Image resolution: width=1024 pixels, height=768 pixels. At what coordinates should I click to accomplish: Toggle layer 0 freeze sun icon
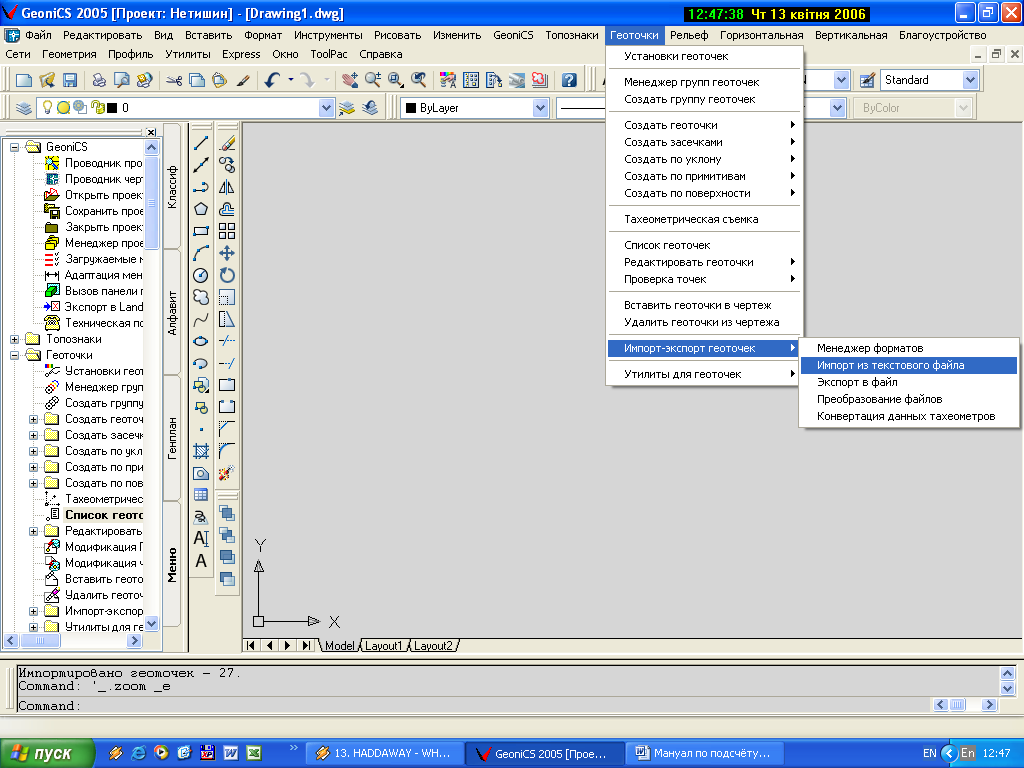point(63,108)
